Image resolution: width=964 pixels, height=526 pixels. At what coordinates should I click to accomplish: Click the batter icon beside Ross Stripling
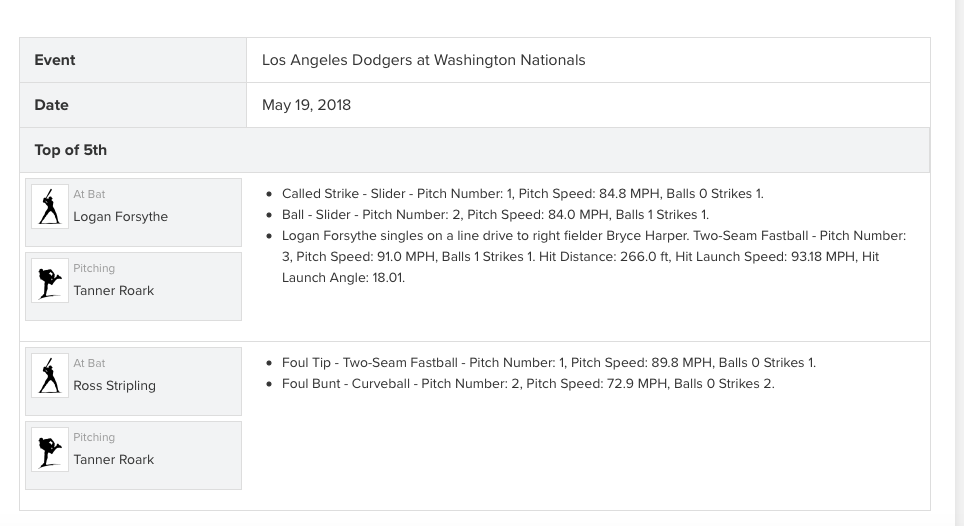pyautogui.click(x=50, y=376)
